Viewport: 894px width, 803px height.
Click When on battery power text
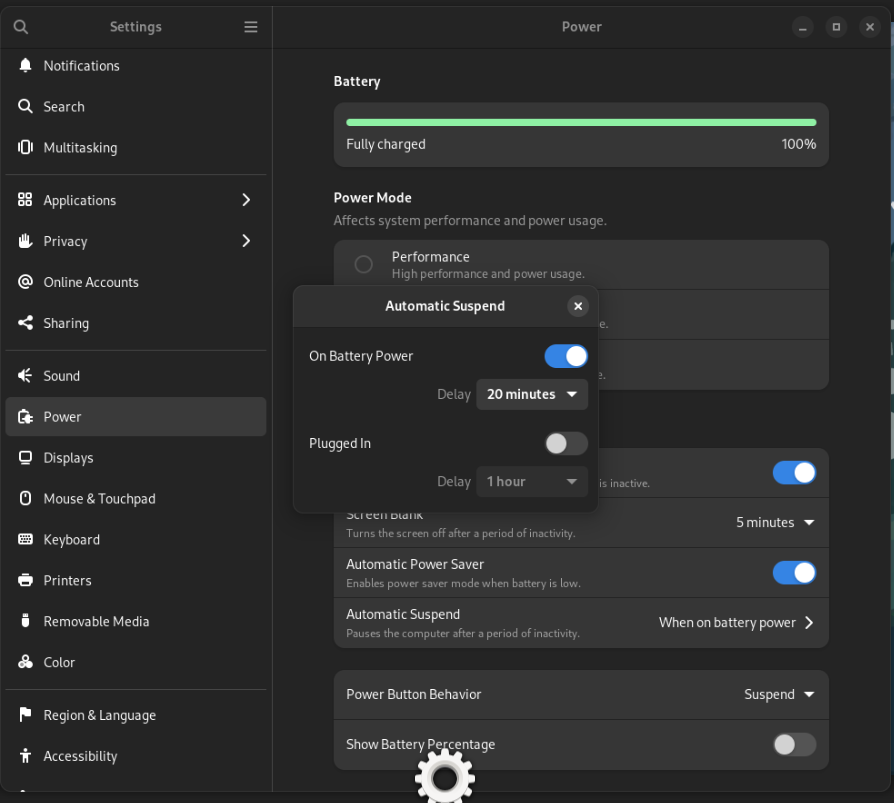pyautogui.click(x=727, y=622)
